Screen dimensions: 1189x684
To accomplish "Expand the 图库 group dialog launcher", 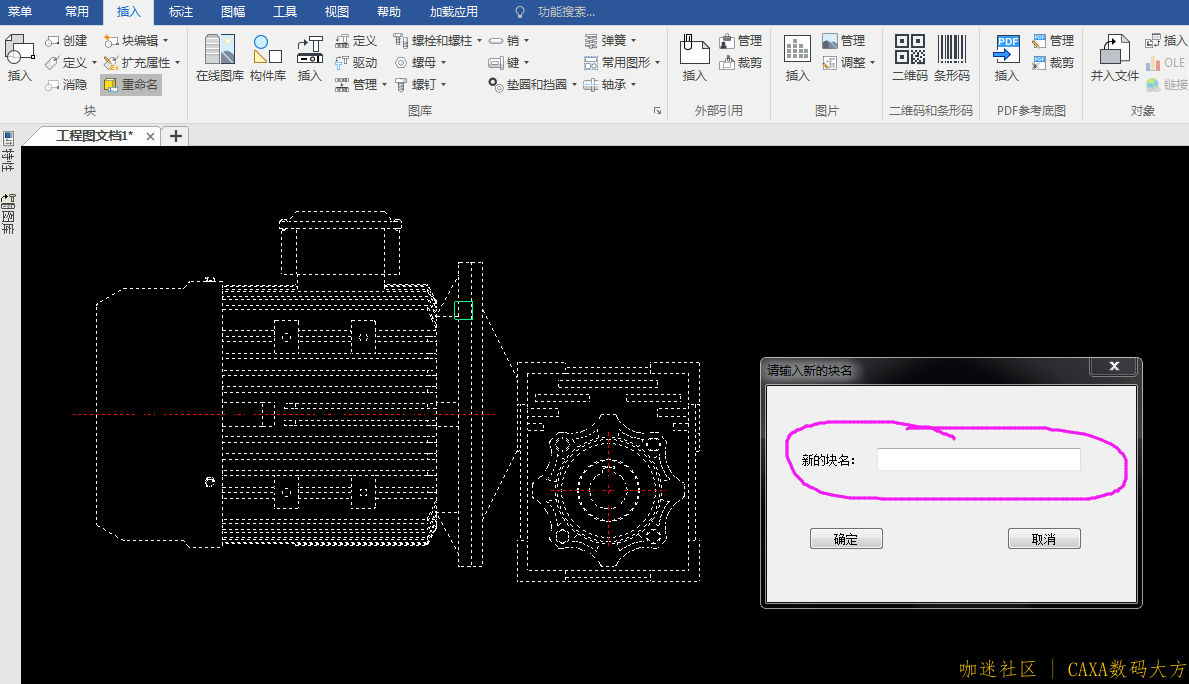I will (x=657, y=111).
